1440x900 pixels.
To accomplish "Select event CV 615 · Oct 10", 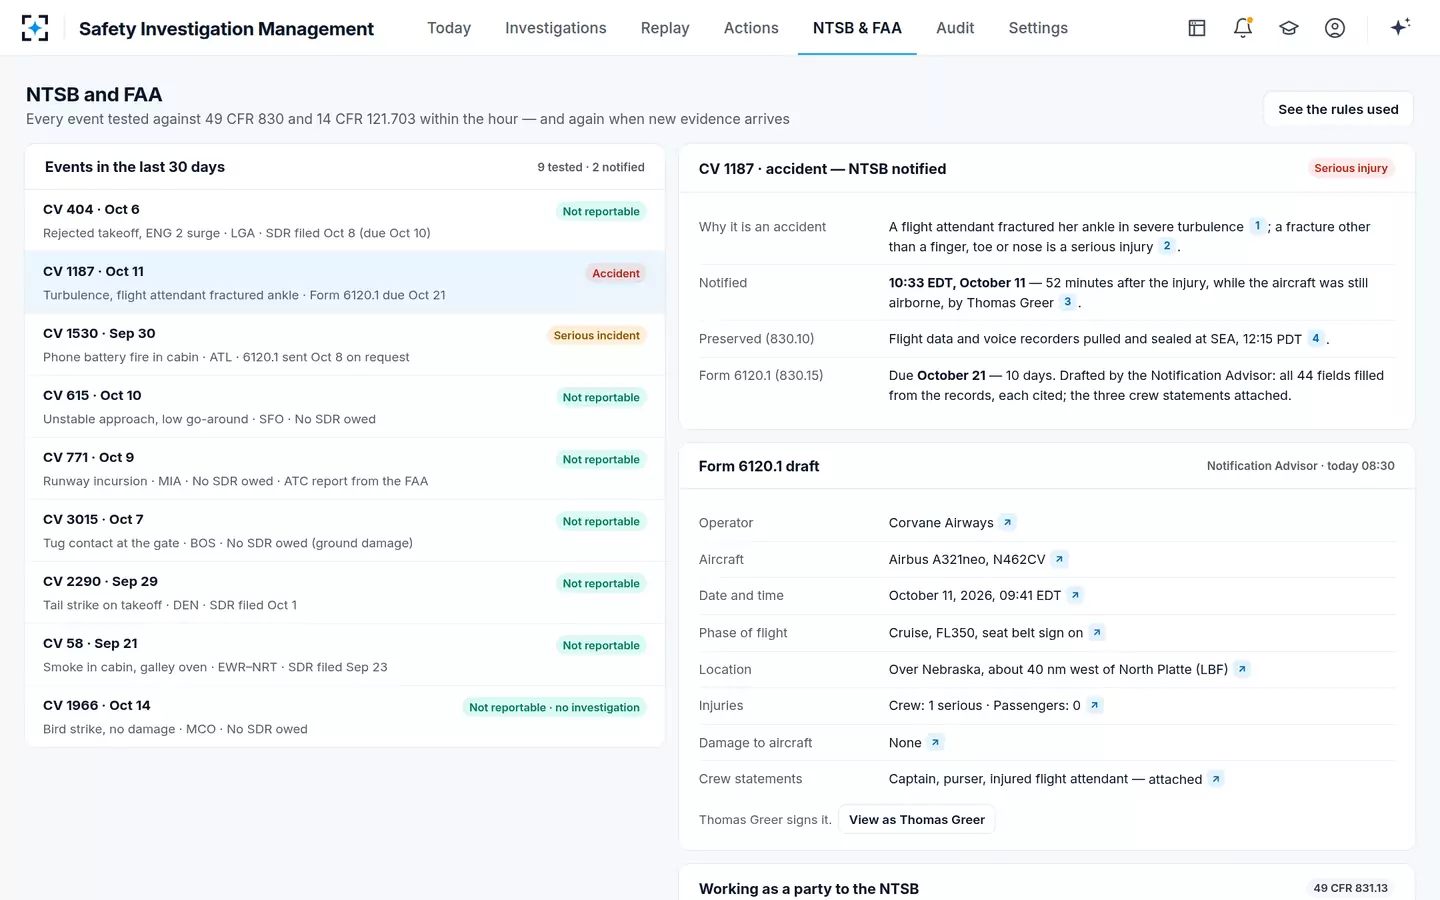I will point(345,407).
